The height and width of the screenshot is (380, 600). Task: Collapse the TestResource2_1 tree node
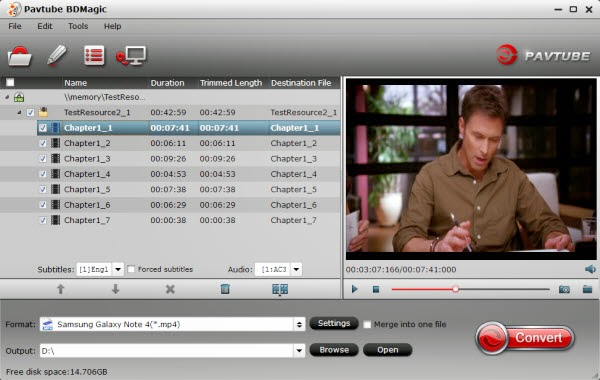click(19, 113)
